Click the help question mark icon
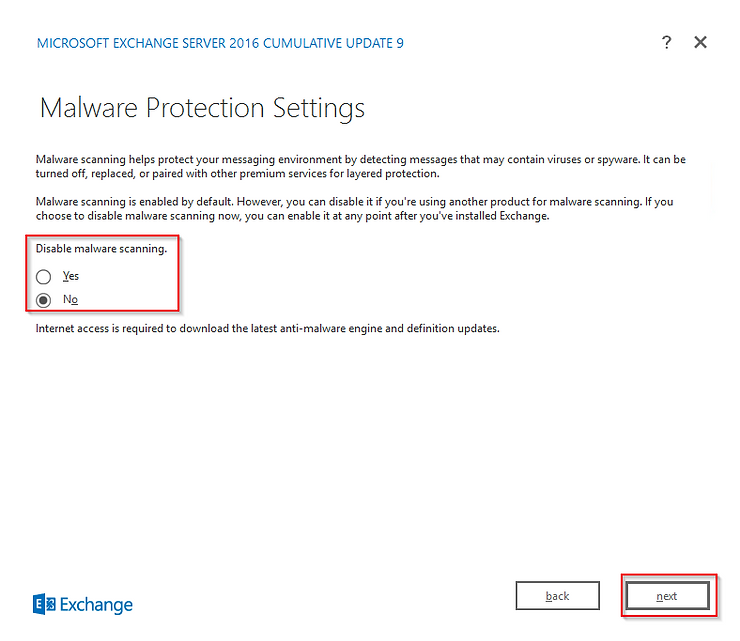The image size is (740, 641). point(667,42)
